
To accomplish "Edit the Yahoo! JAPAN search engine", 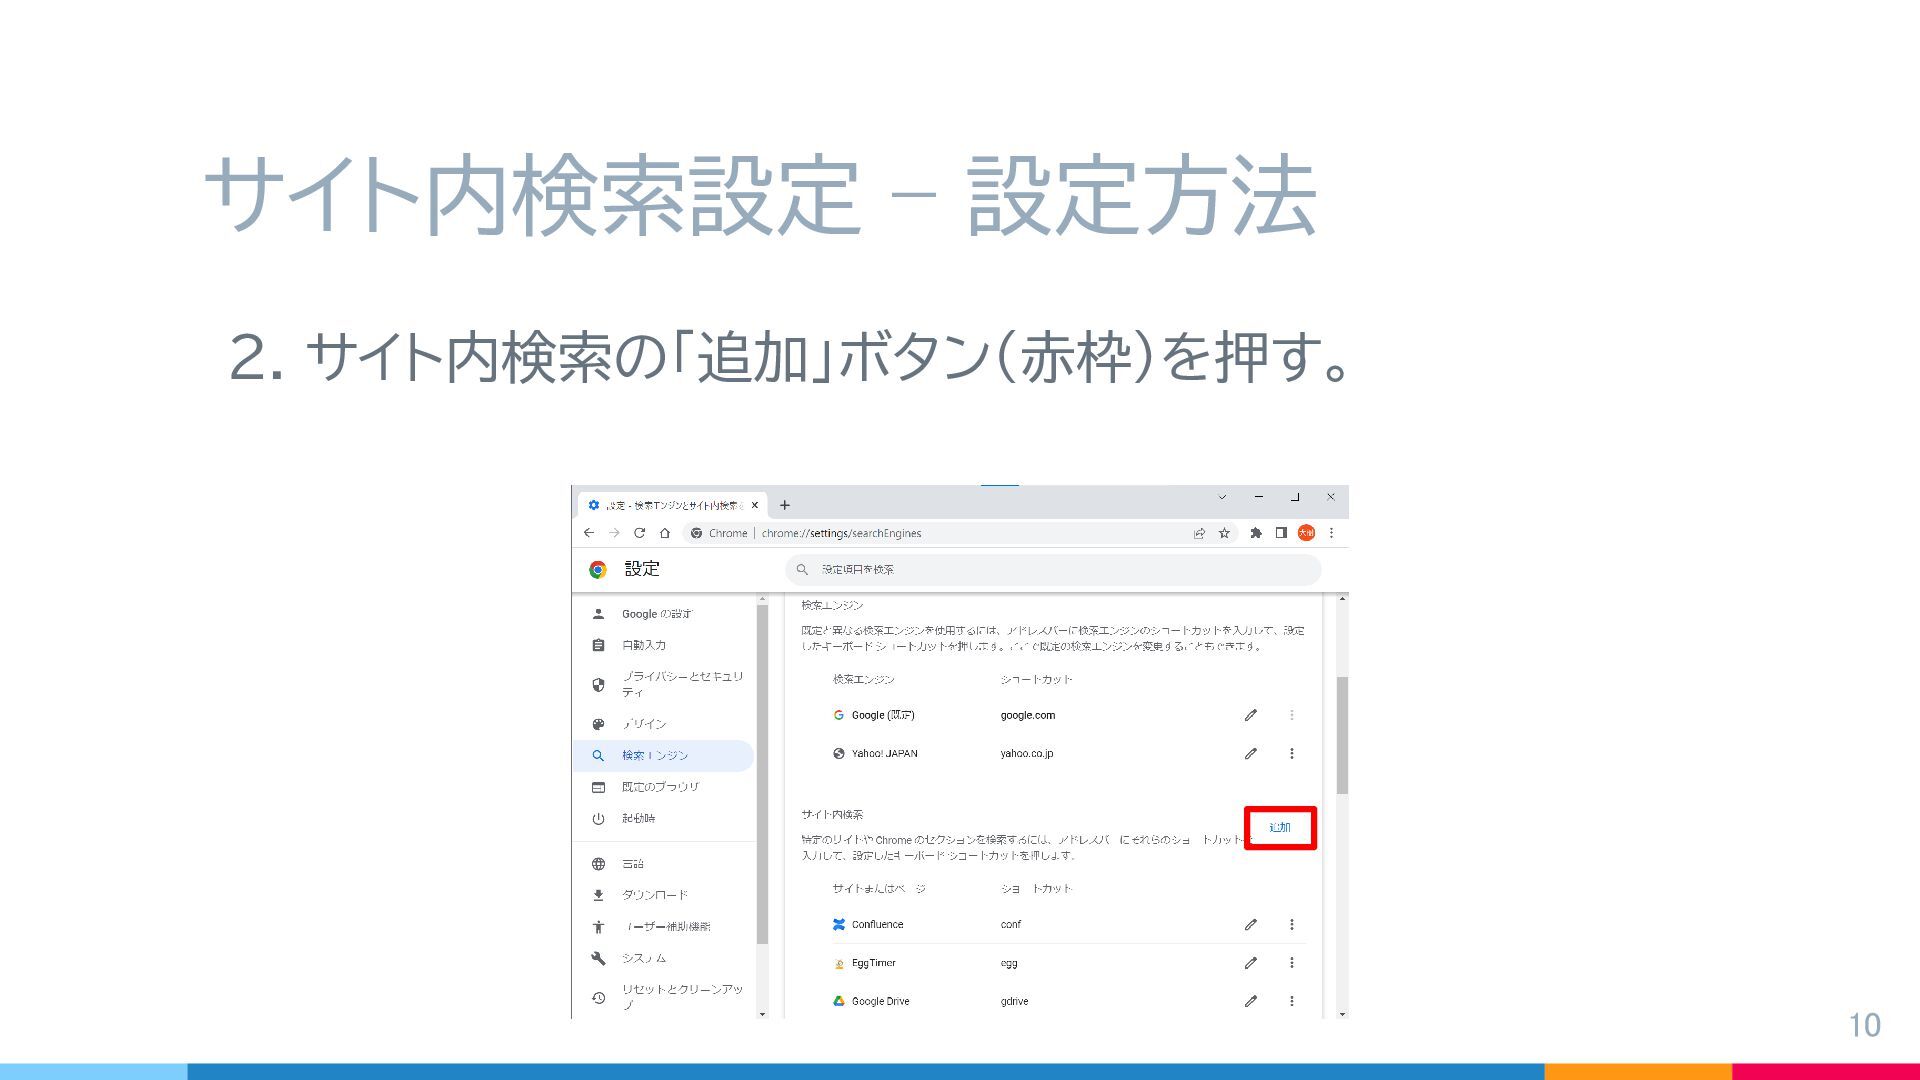I will pyautogui.click(x=1250, y=754).
